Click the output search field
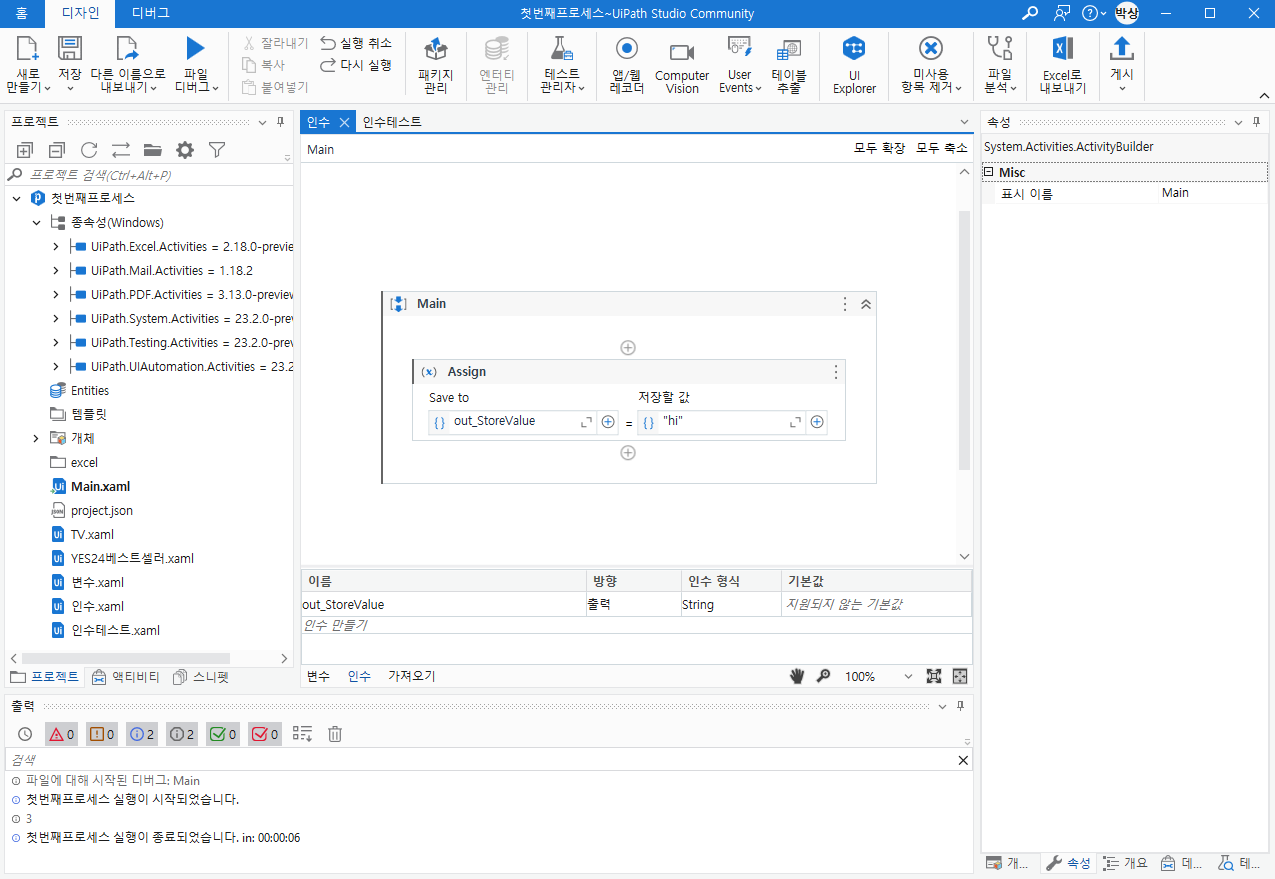 coord(480,760)
